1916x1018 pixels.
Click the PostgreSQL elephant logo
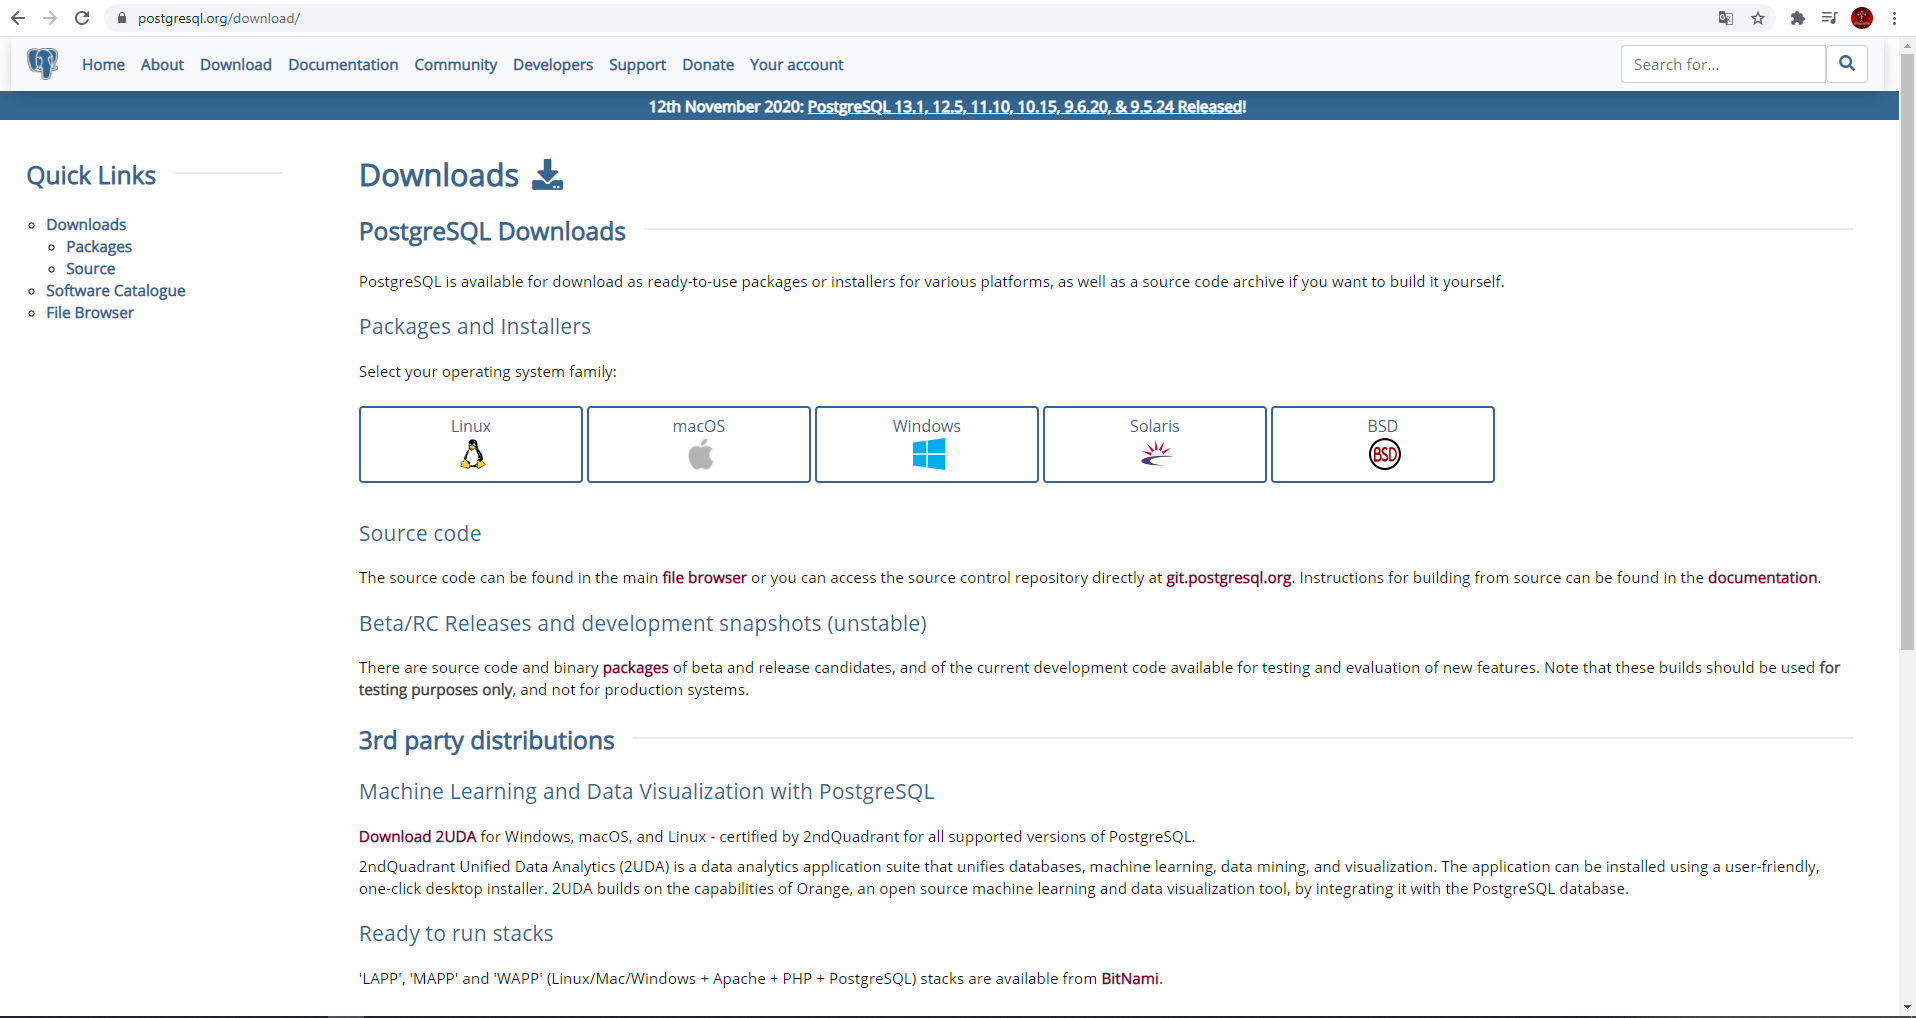pos(42,64)
